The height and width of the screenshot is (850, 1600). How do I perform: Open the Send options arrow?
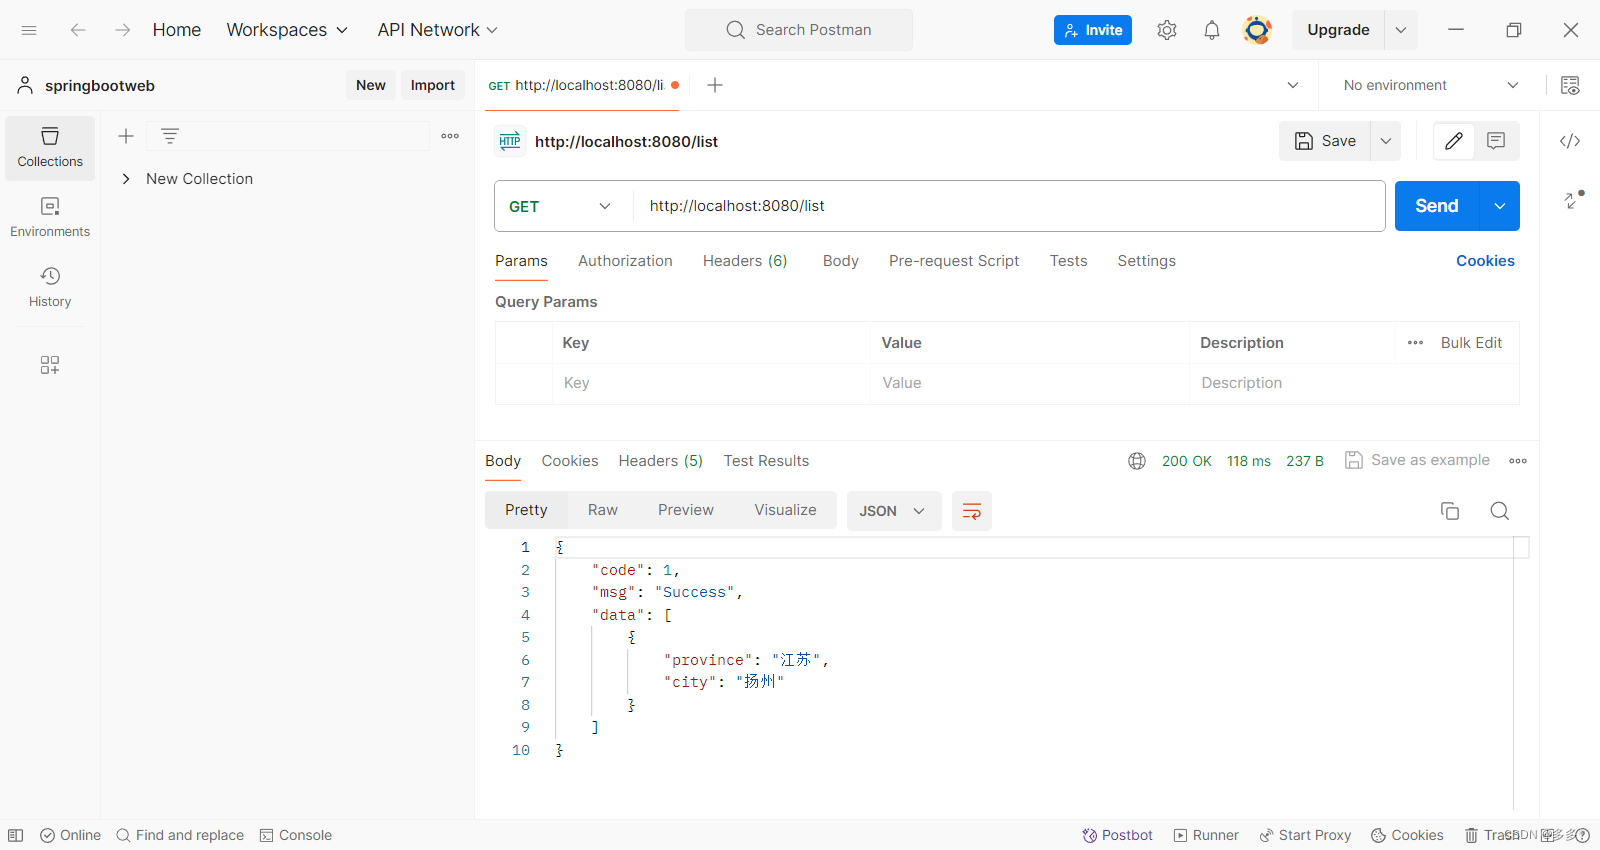pyautogui.click(x=1500, y=206)
